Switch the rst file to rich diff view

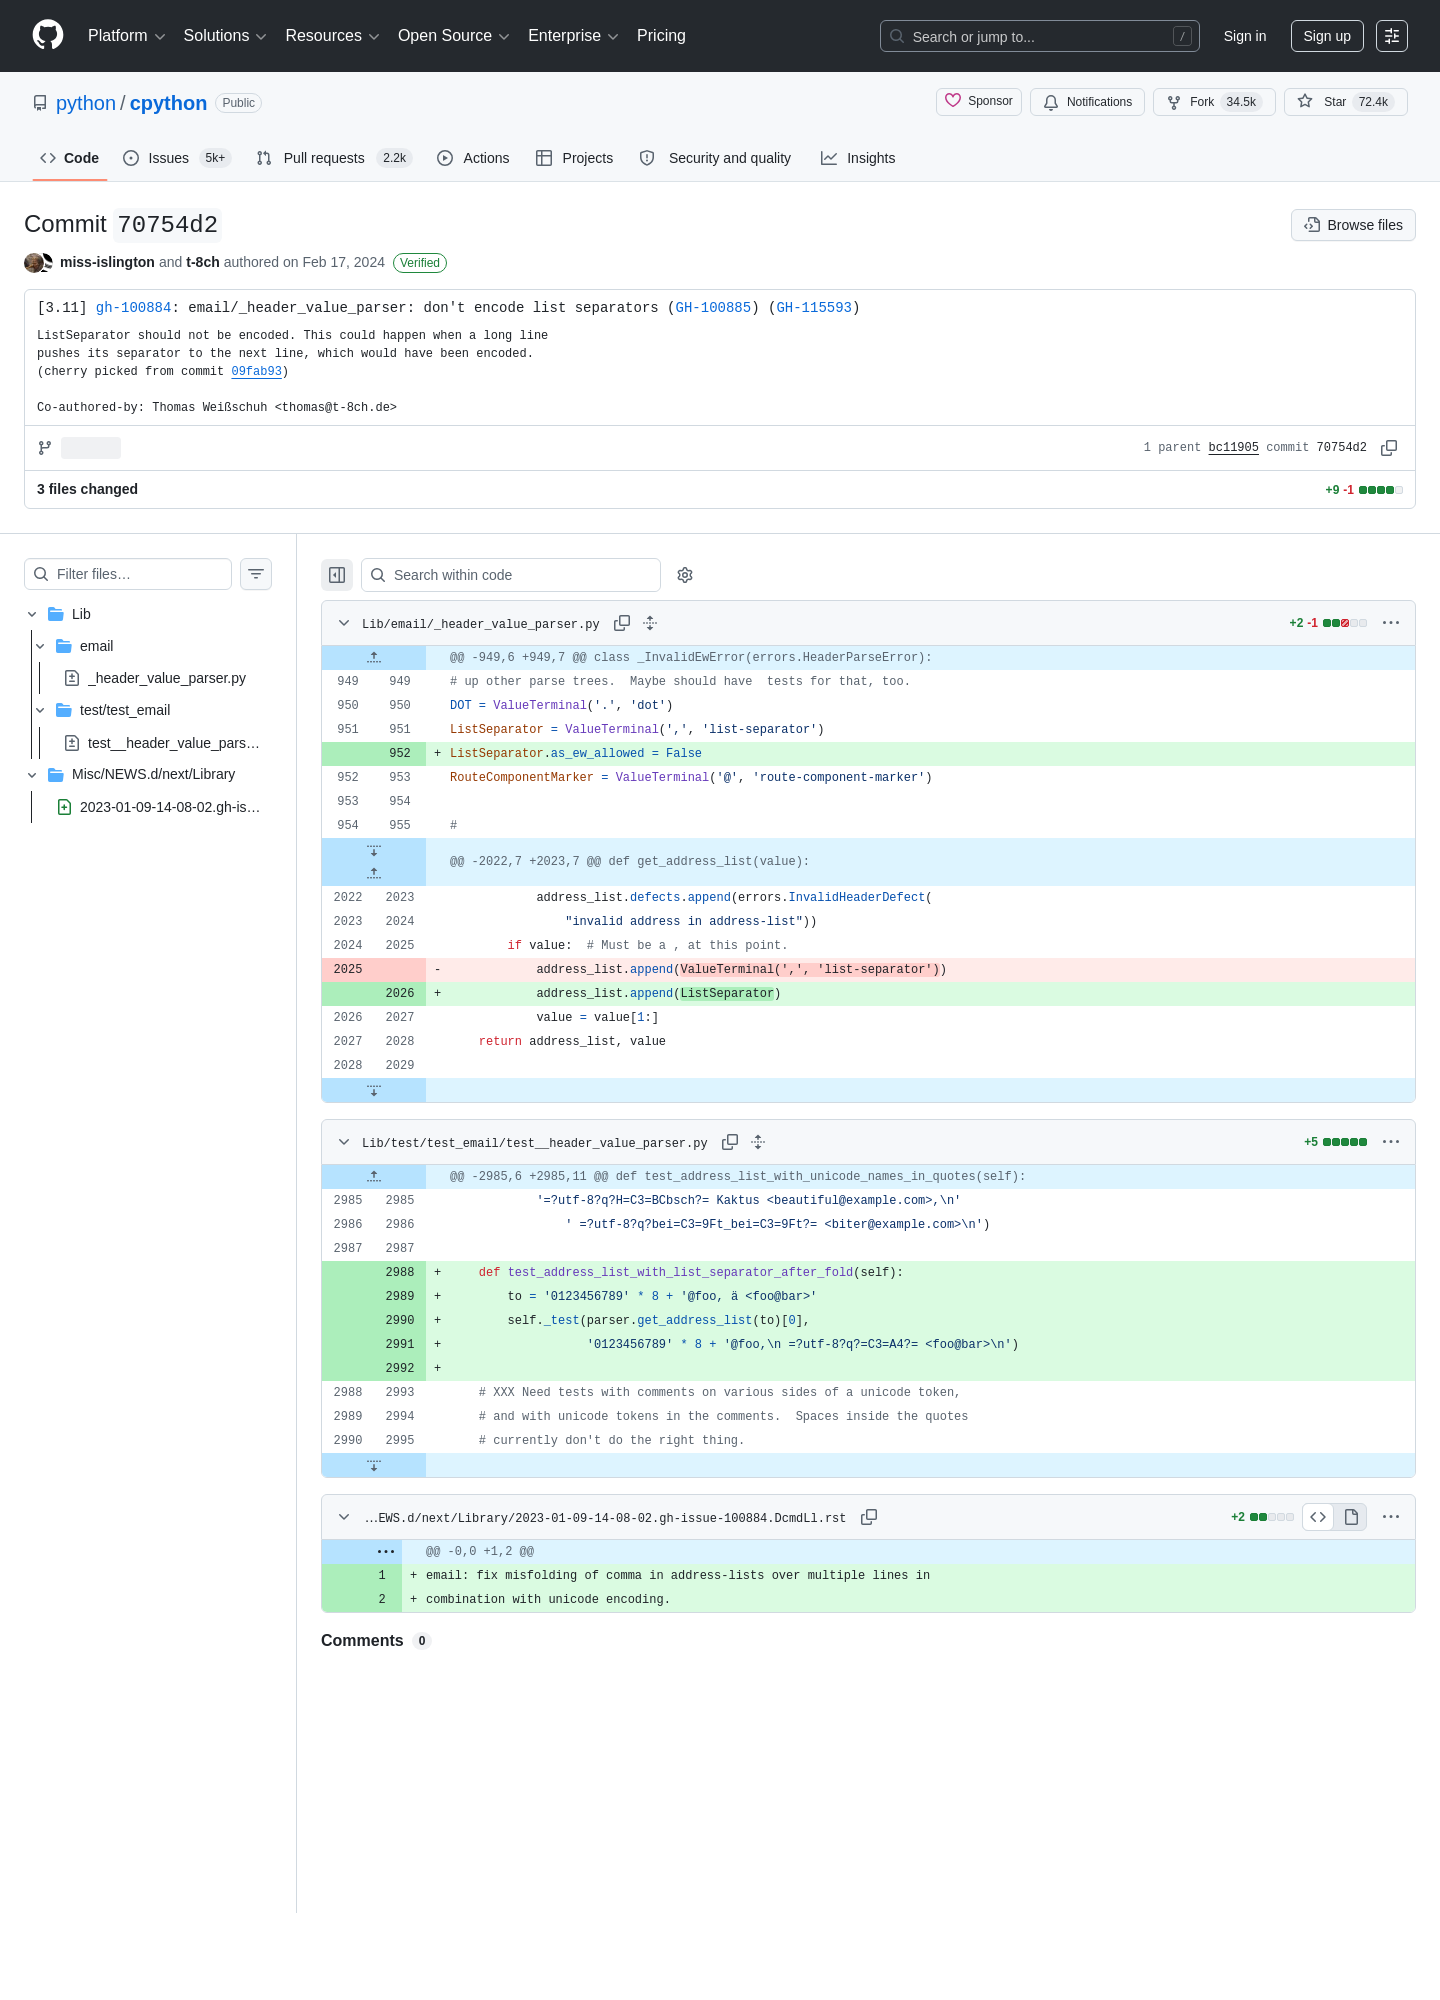pyautogui.click(x=1351, y=1517)
